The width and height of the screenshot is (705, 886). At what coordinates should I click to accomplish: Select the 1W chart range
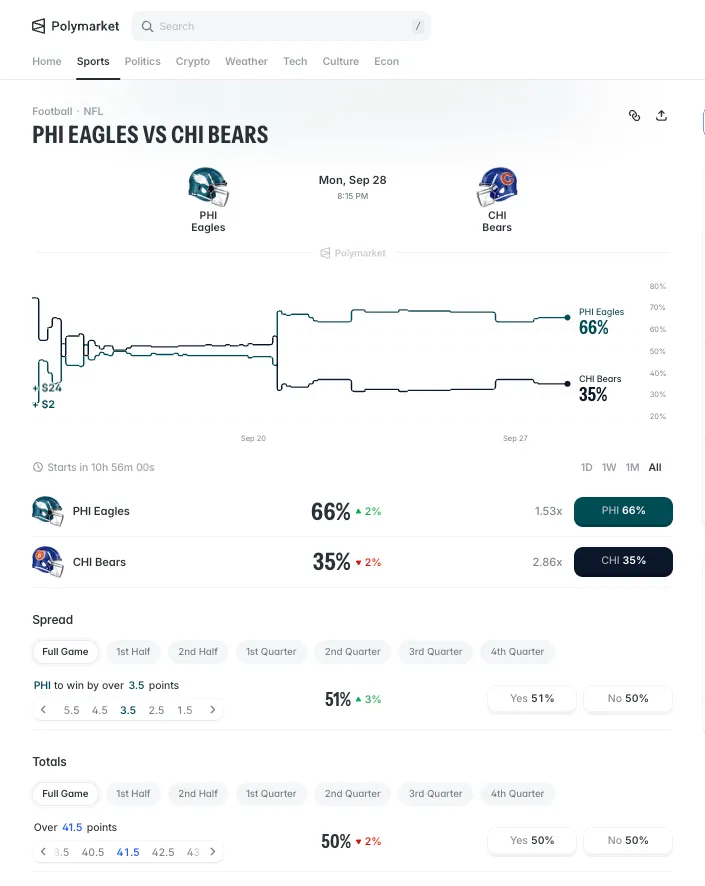pyautogui.click(x=609, y=467)
